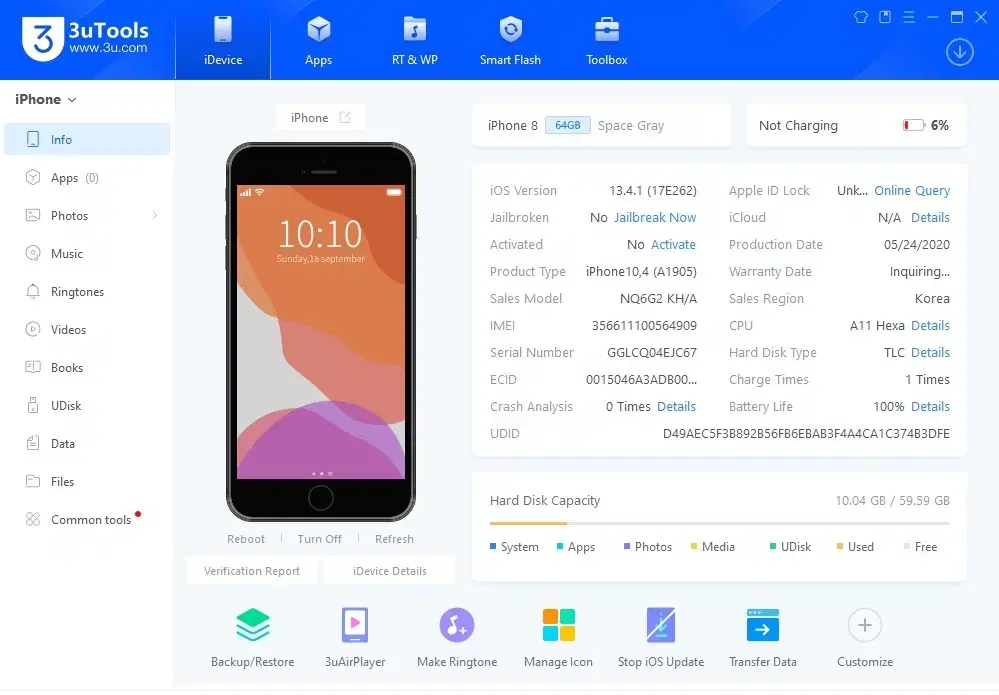Click the Activate link
999x695 pixels.
673,245
